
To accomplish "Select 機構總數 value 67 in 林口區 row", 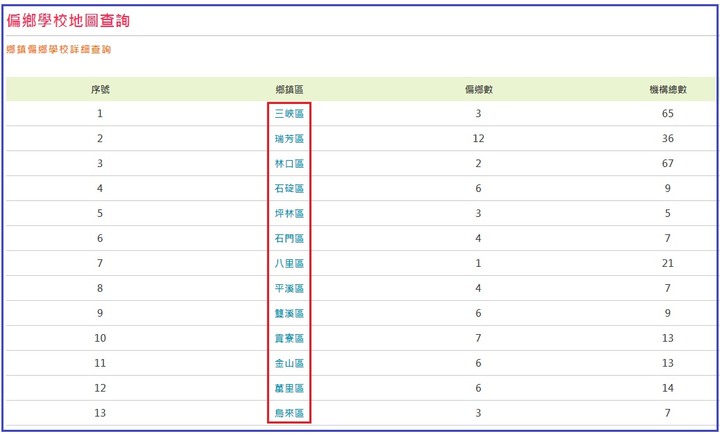I will coord(668,163).
